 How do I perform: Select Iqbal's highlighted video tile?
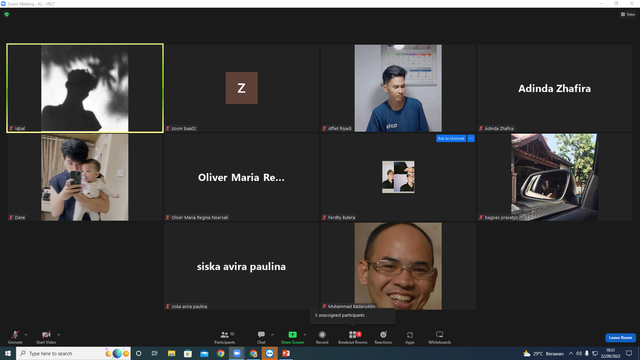pyautogui.click(x=85, y=88)
